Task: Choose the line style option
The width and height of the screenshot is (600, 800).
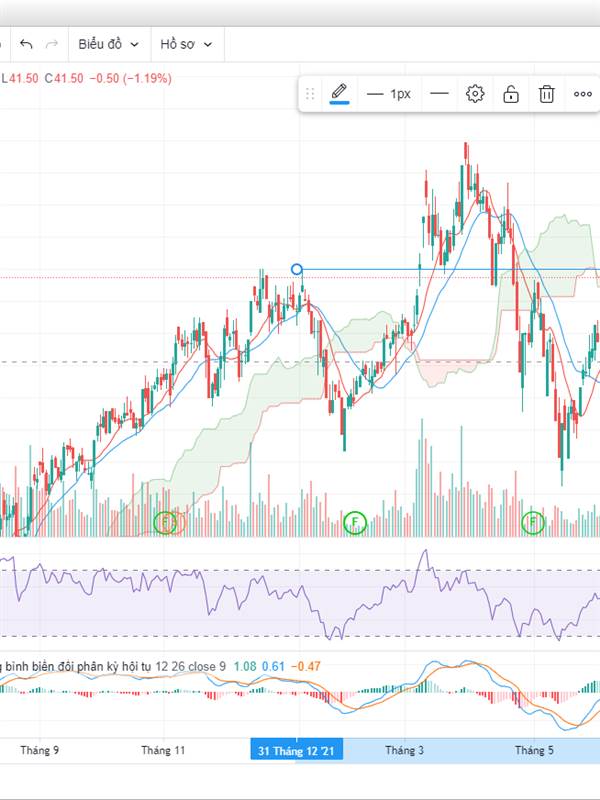Action: pyautogui.click(x=439, y=93)
